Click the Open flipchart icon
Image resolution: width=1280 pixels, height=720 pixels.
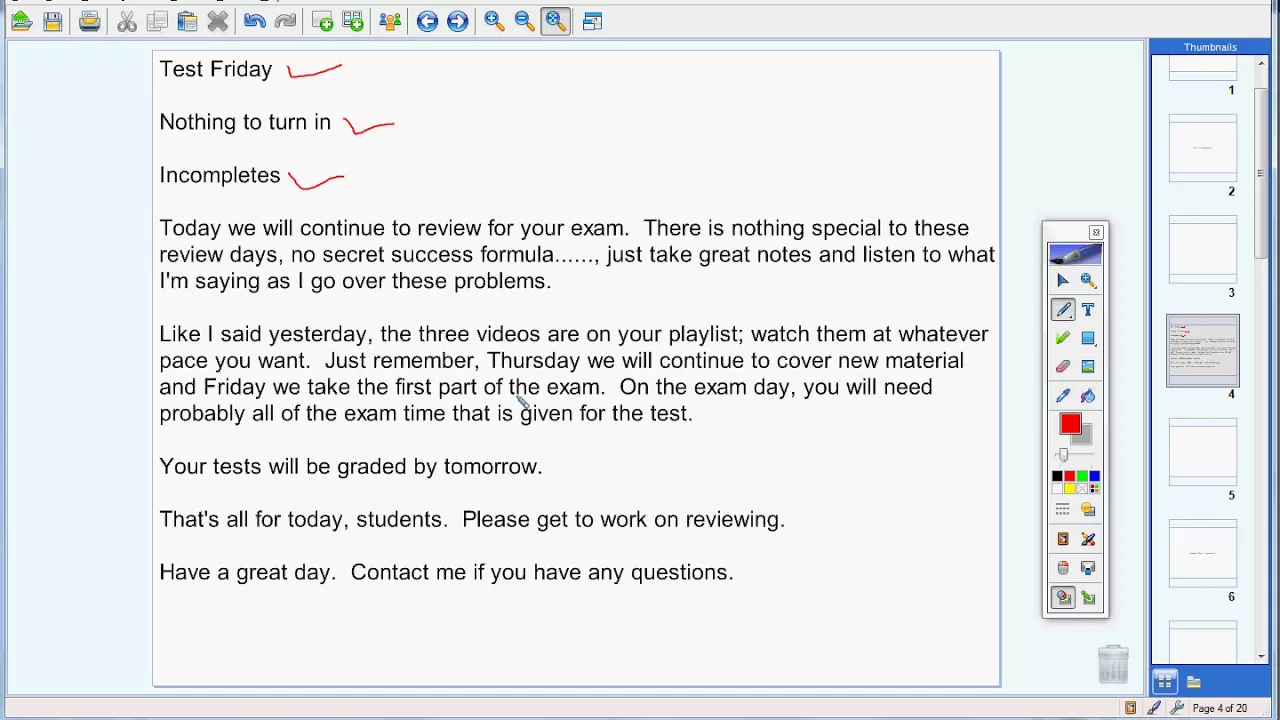[21, 21]
